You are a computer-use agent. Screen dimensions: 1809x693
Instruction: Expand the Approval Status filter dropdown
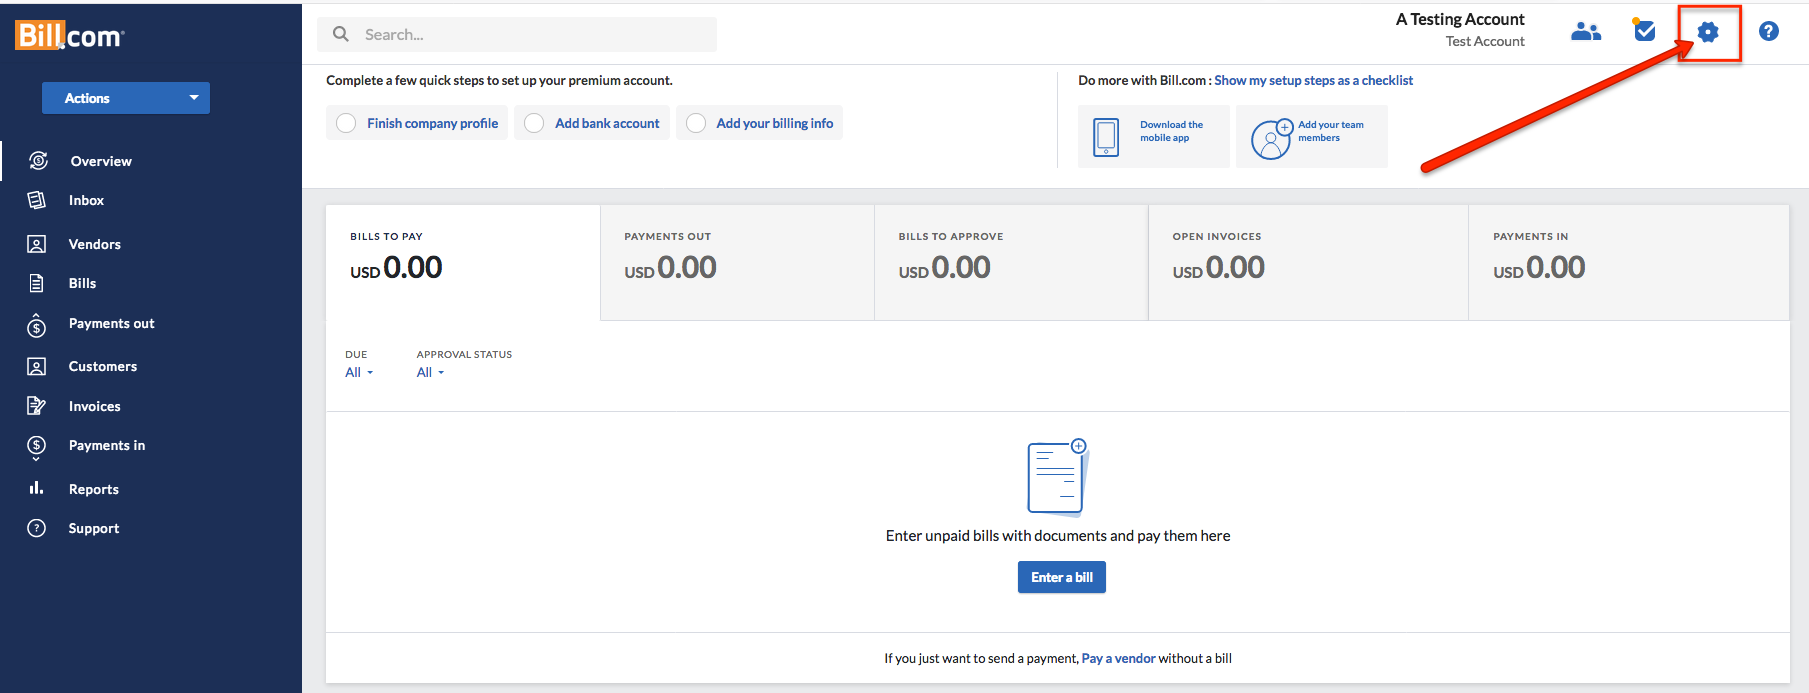pos(430,372)
